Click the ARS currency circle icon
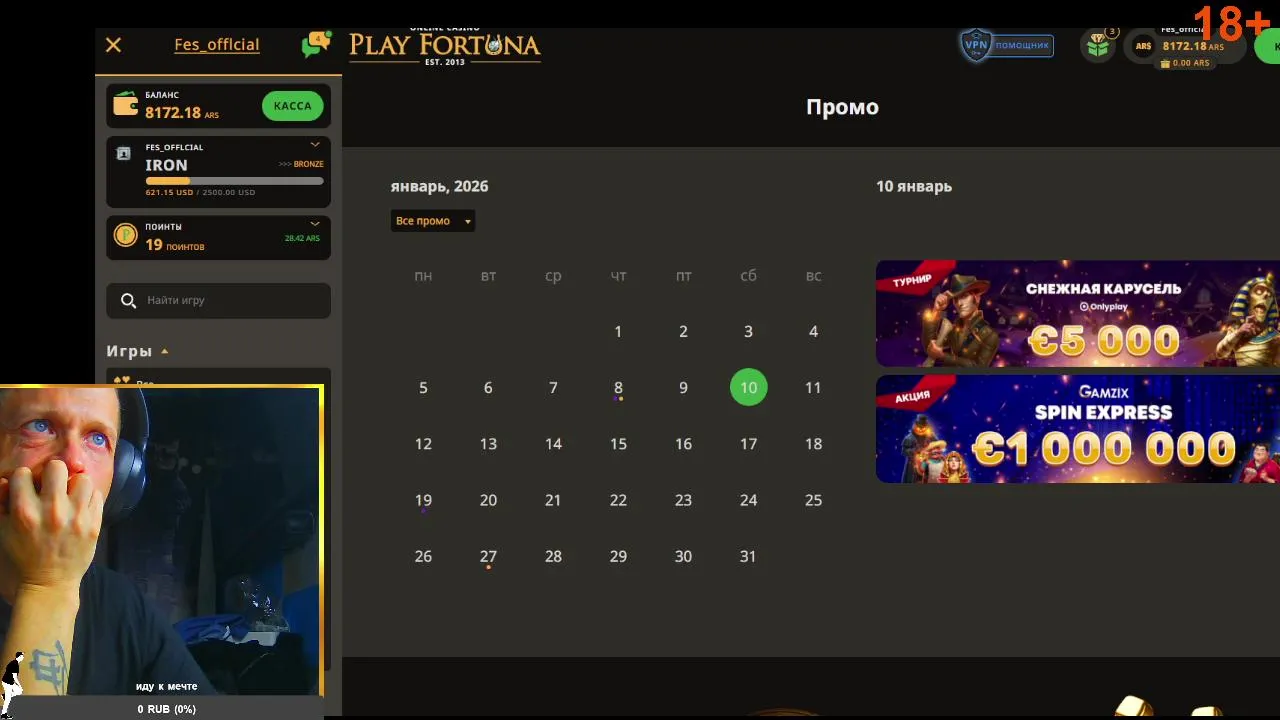Viewport: 1280px width, 720px height. pyautogui.click(x=1143, y=46)
